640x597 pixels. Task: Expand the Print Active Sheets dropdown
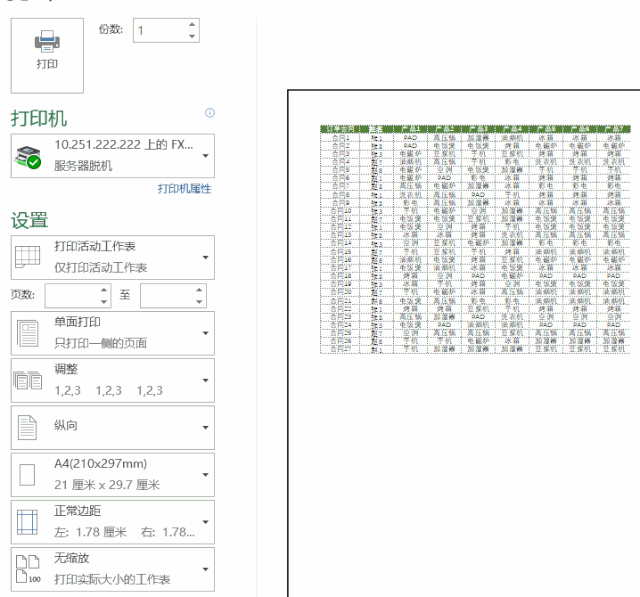coord(113,257)
